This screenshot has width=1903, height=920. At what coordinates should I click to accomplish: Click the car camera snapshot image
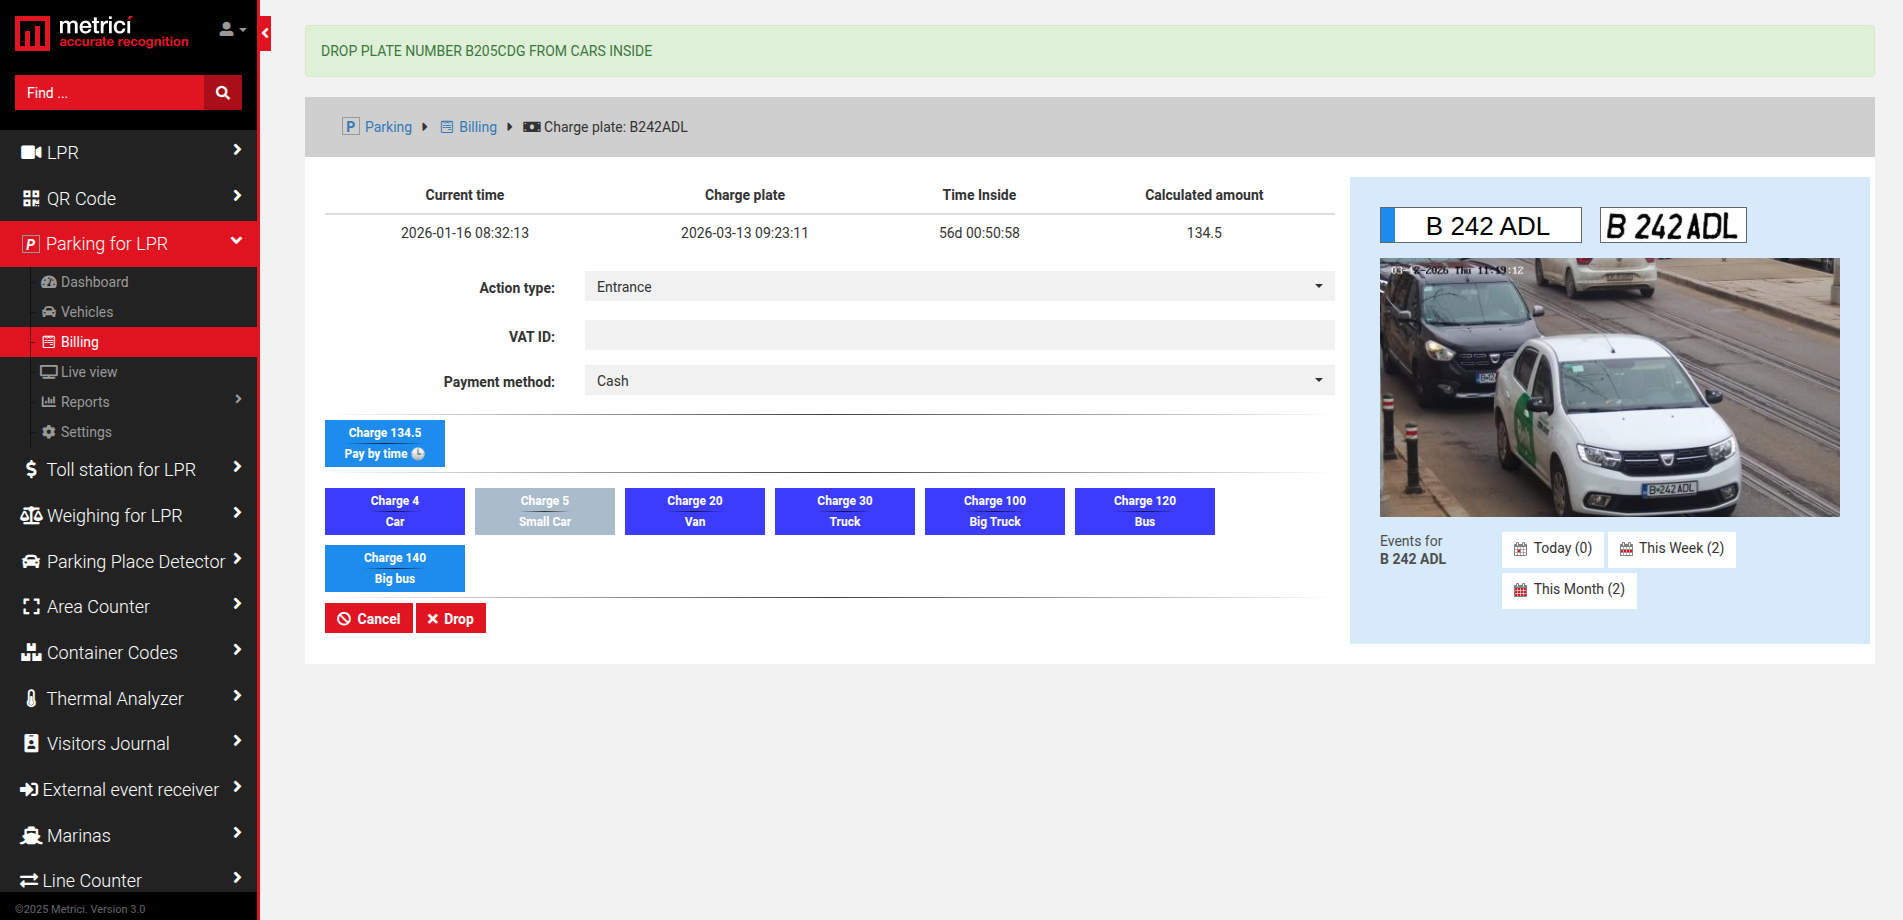click(1609, 387)
